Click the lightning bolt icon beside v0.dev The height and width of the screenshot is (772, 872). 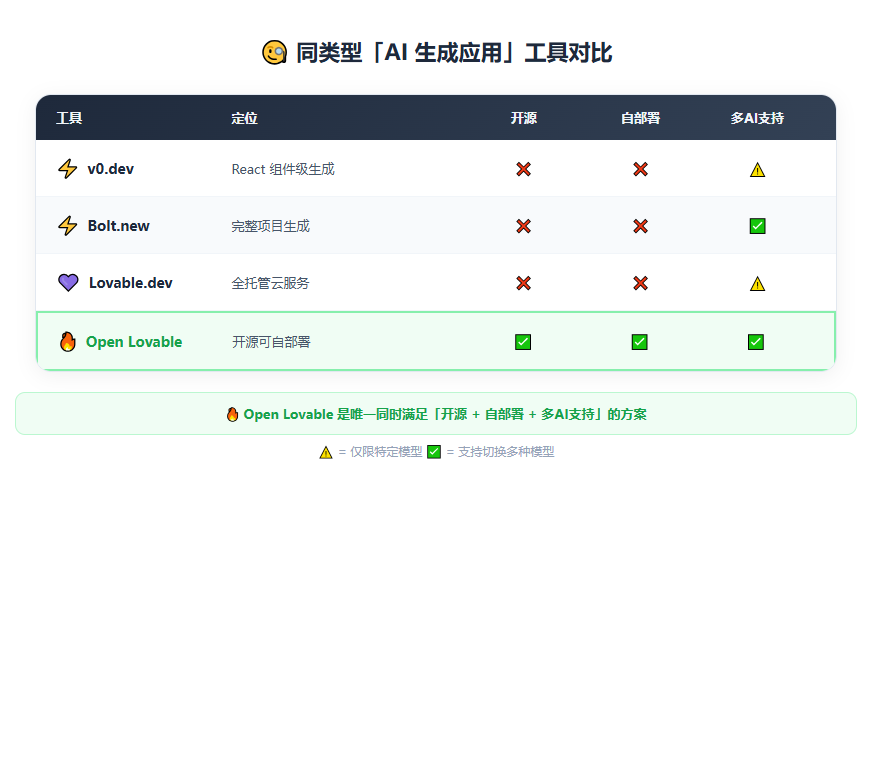tap(68, 169)
